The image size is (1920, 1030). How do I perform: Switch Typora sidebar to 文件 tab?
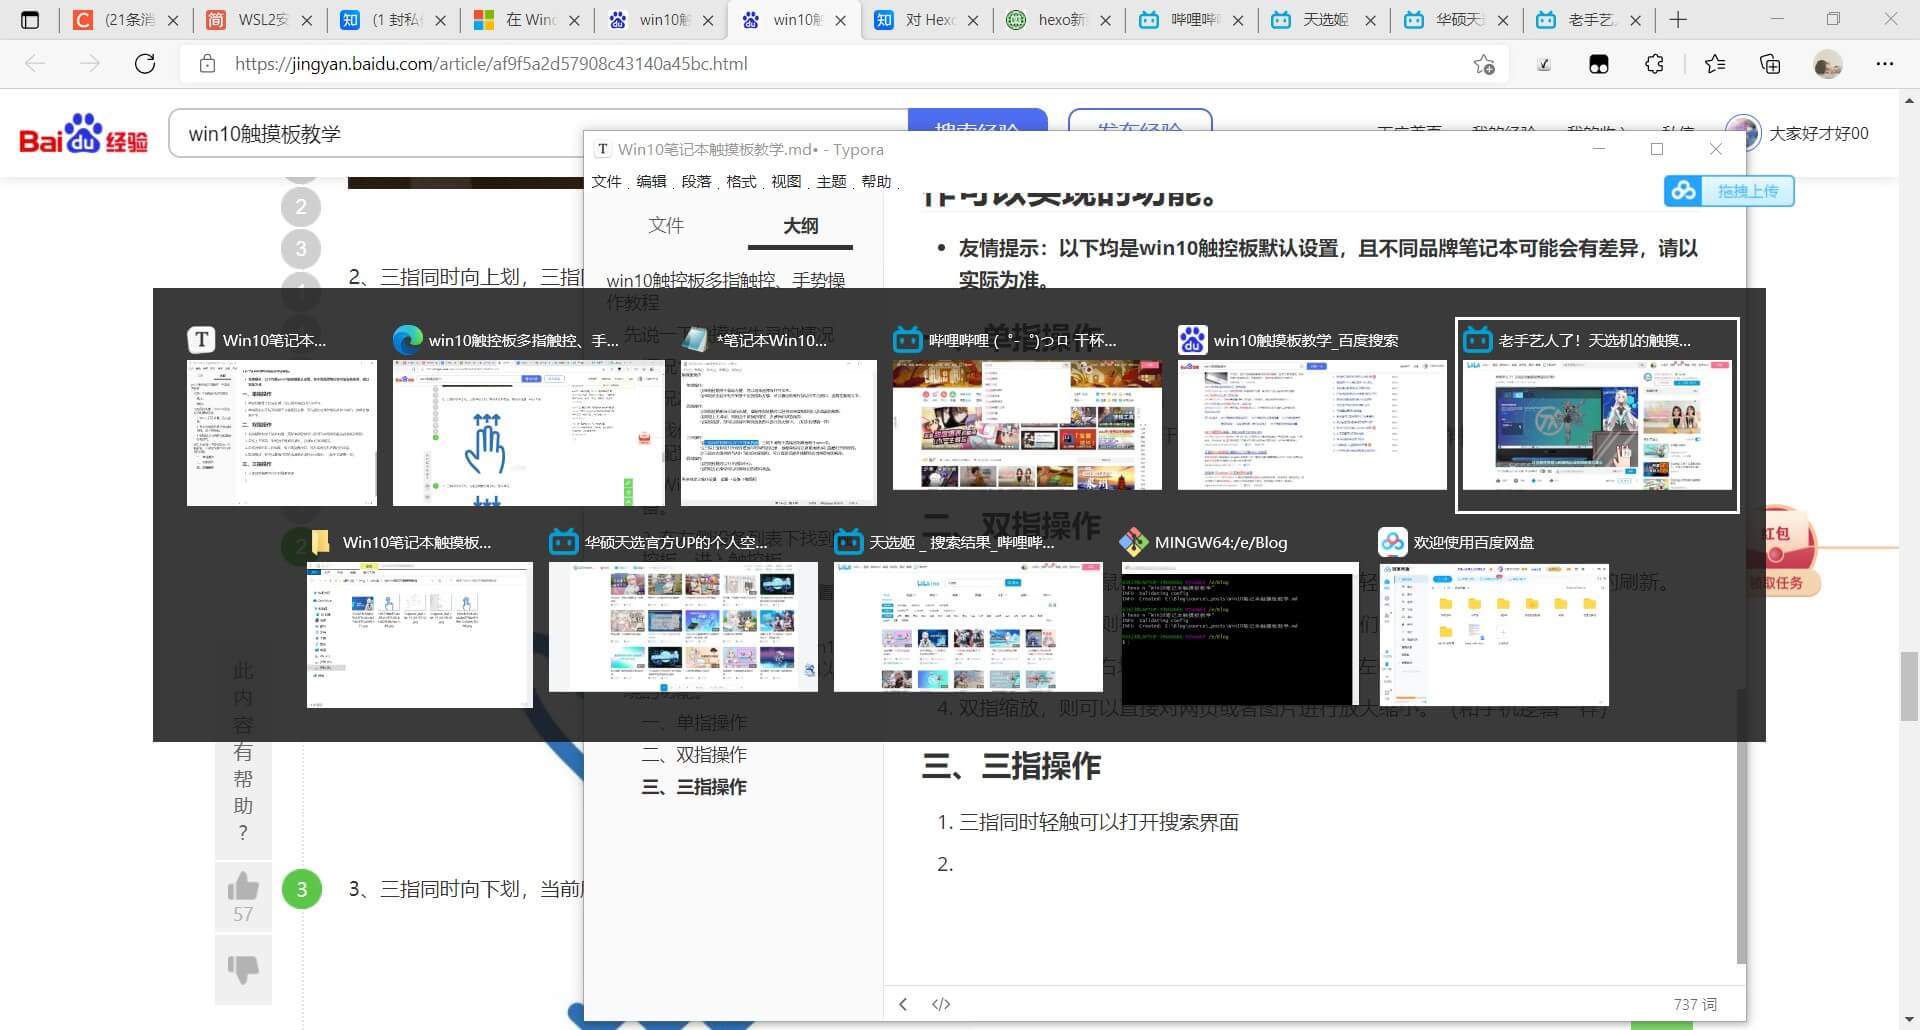(666, 226)
